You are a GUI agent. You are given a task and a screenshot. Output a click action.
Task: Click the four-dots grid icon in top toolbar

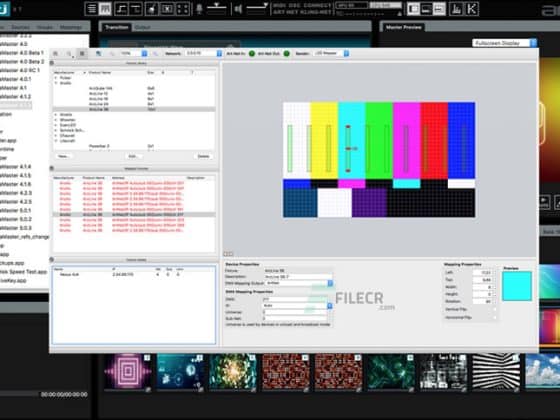[x=182, y=9]
